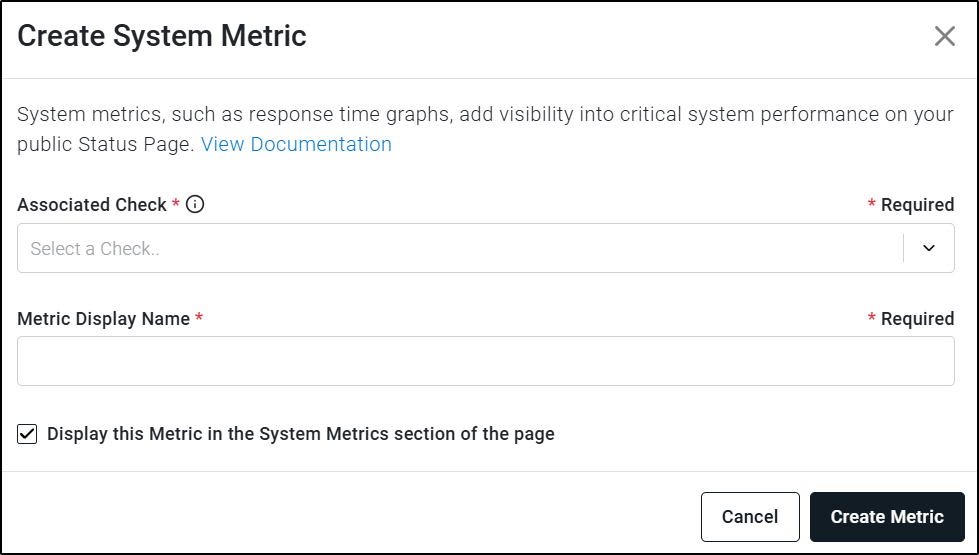Click the info icon beside Associated Check
979x555 pixels.
coord(195,204)
